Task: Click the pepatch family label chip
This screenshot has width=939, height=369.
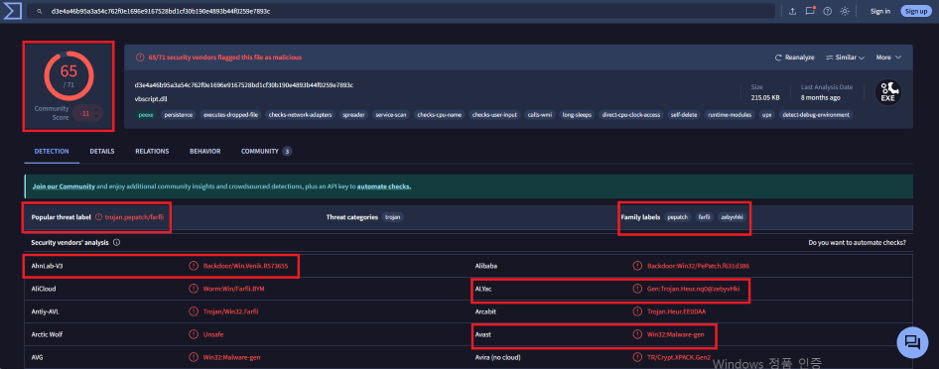Action: [x=678, y=217]
